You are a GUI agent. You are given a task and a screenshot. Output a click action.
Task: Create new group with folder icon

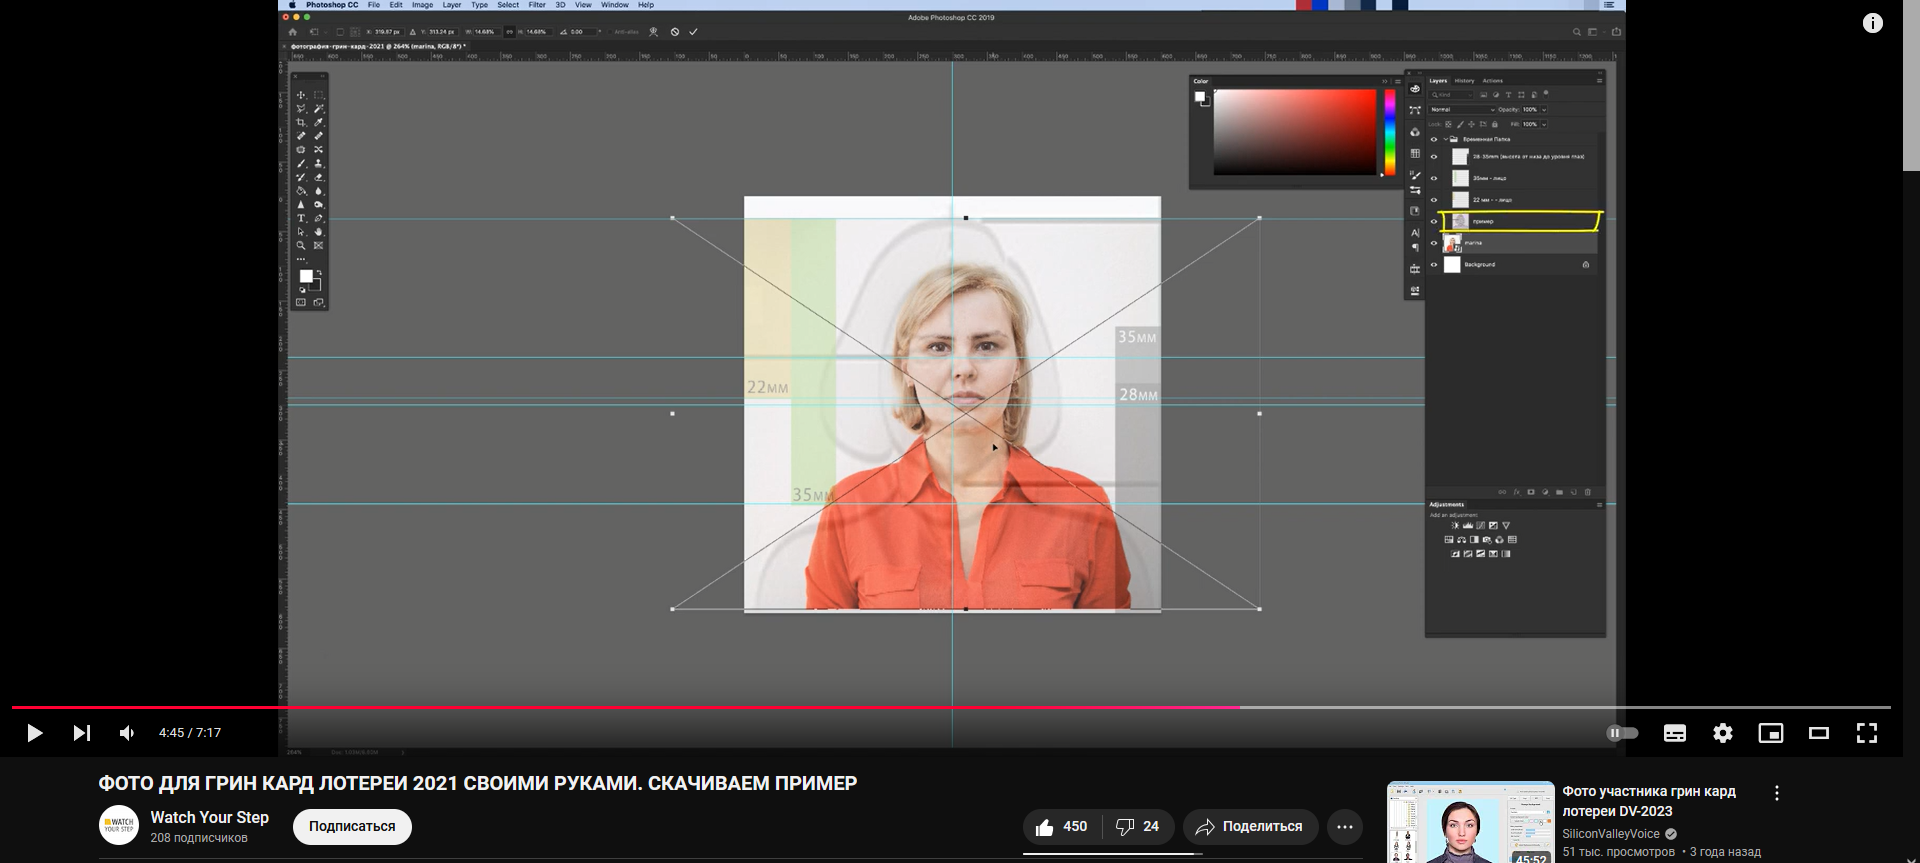(1559, 492)
